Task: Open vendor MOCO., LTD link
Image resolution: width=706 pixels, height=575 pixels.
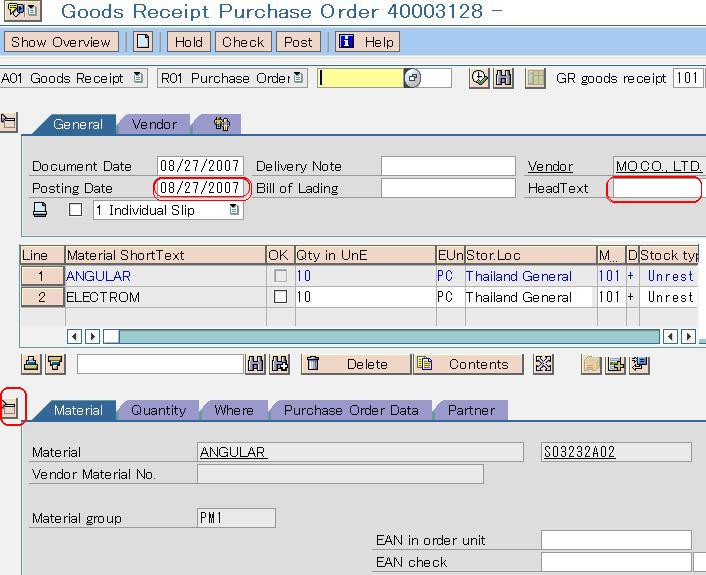Action: tap(659, 166)
